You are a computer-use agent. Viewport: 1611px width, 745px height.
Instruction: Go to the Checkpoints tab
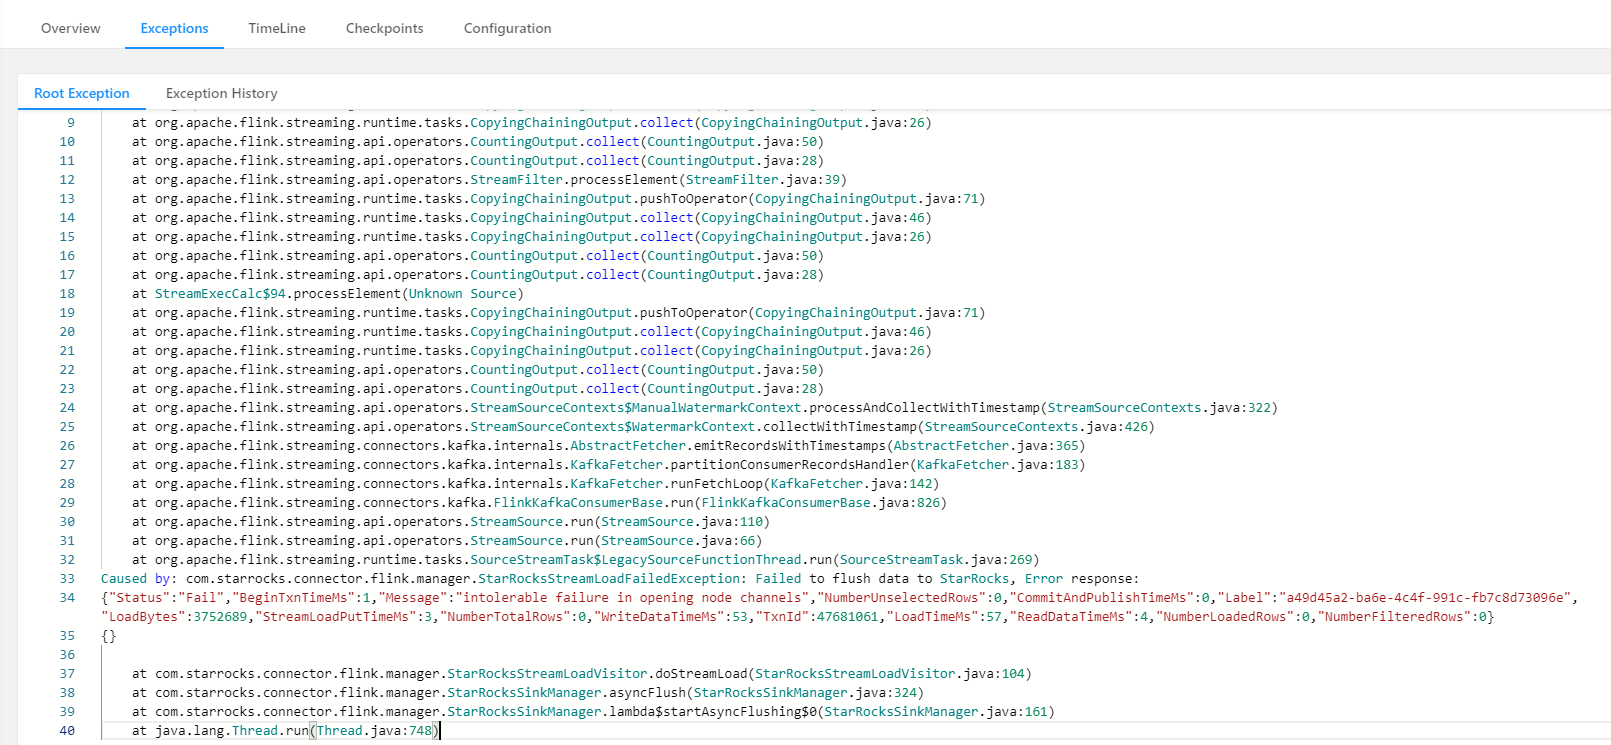[384, 28]
